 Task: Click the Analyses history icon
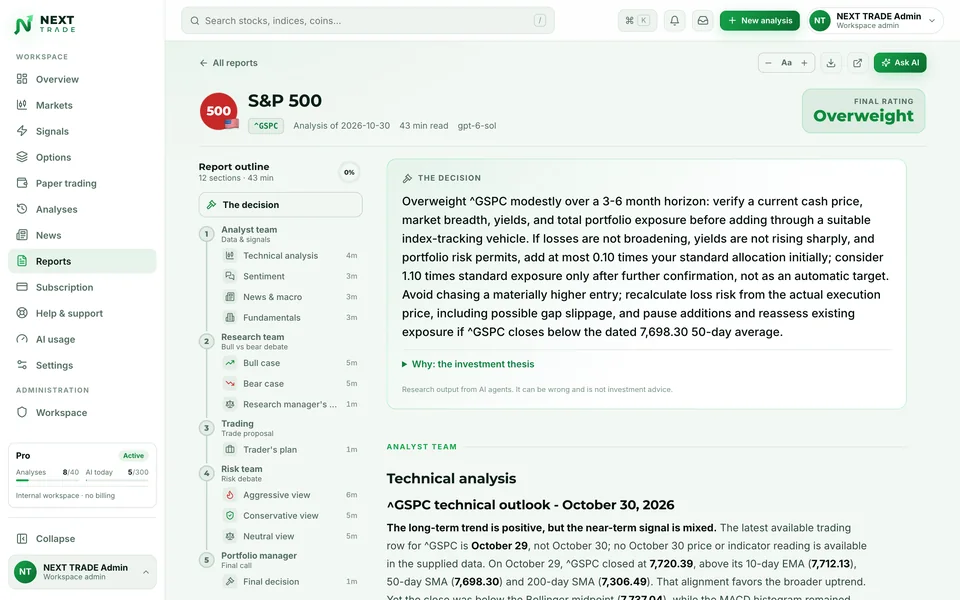[22, 209]
